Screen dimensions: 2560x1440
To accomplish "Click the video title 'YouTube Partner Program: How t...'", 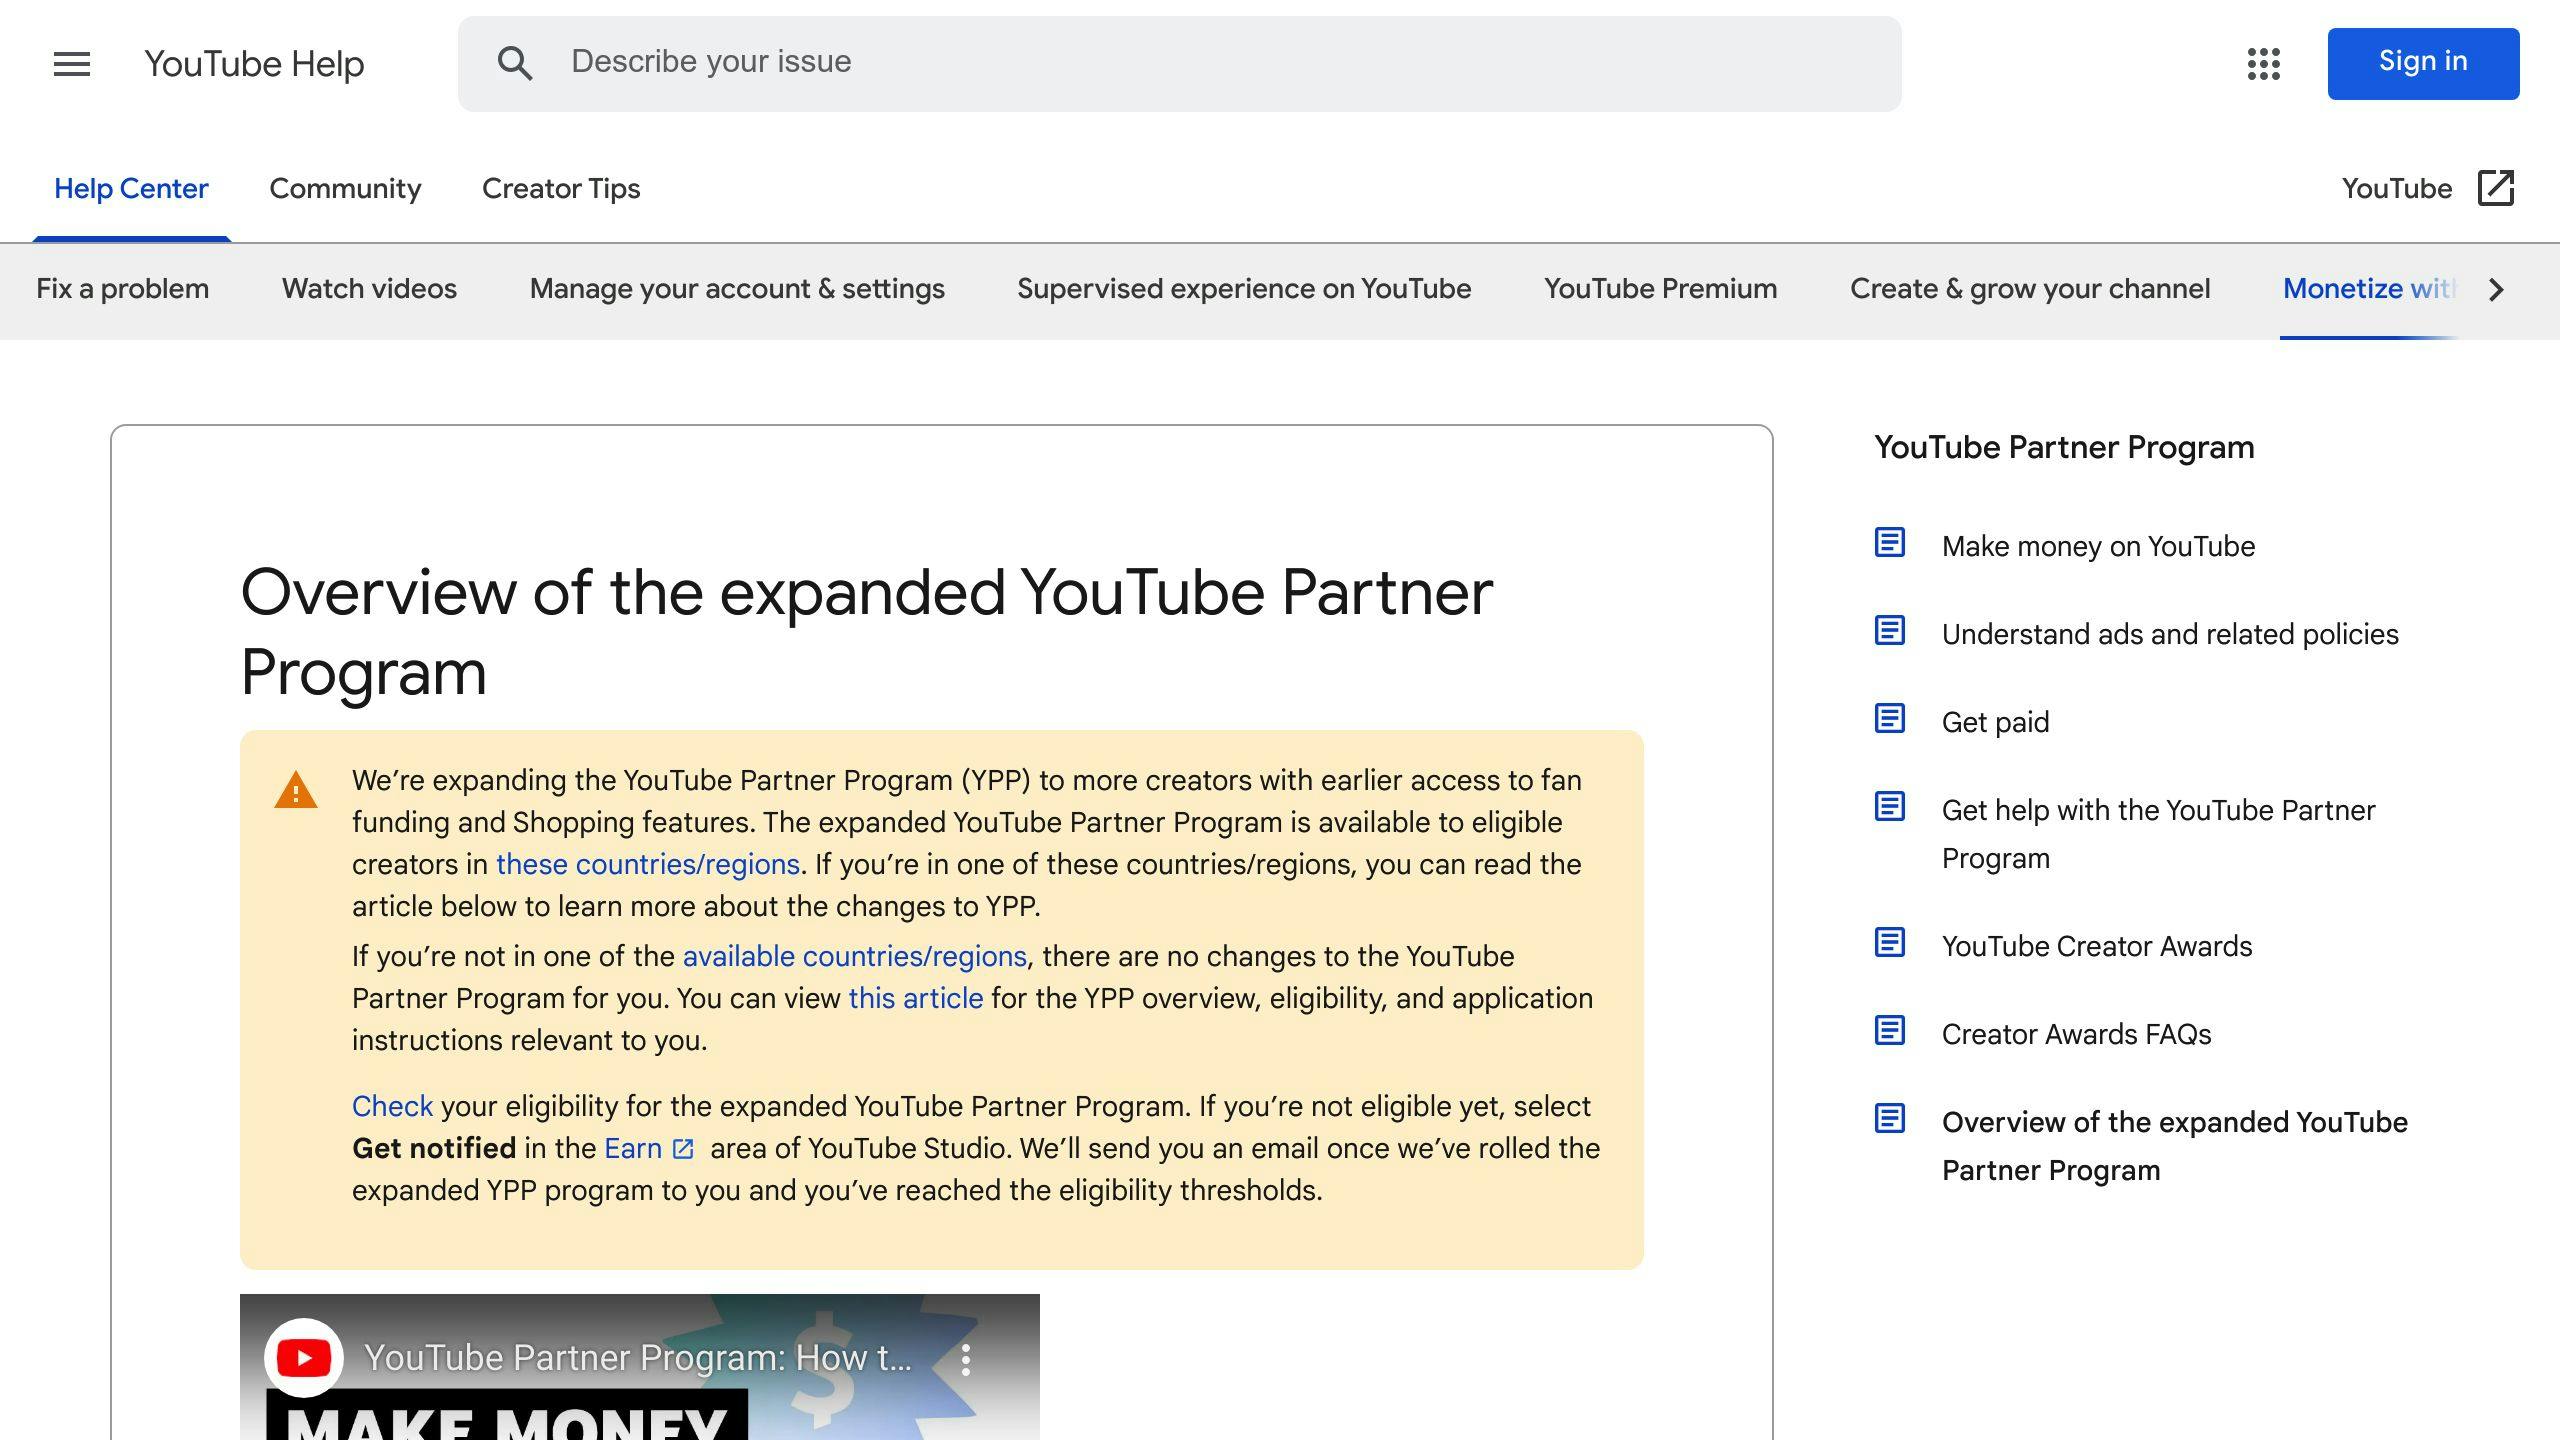I will [638, 1358].
